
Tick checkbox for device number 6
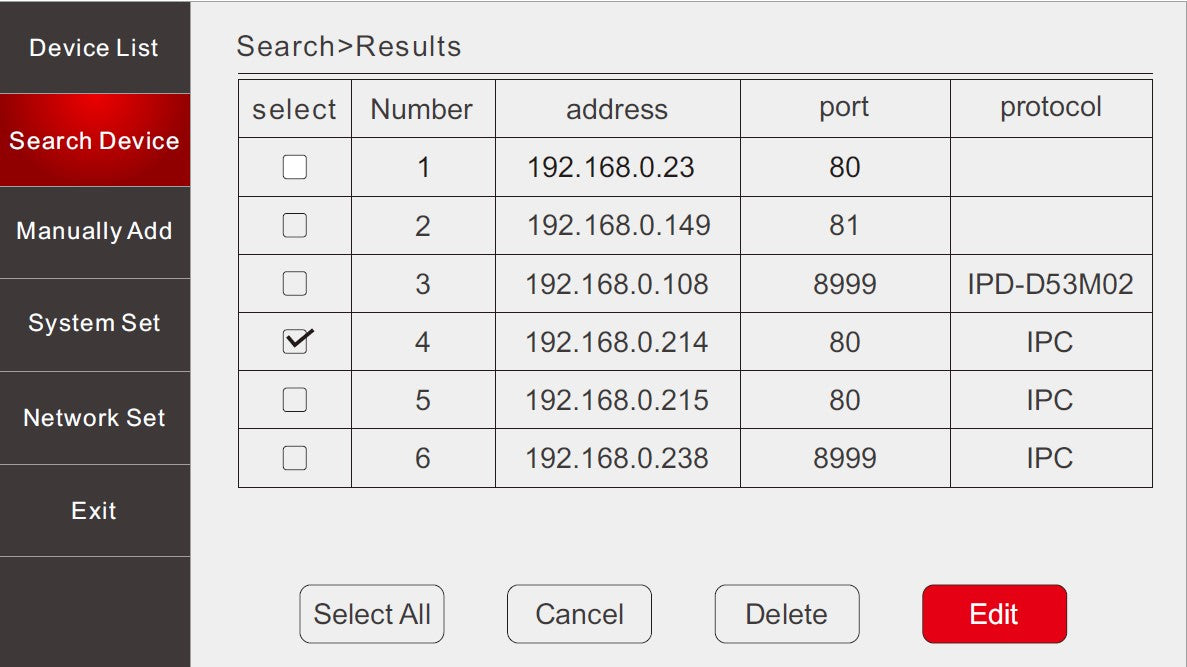point(295,458)
